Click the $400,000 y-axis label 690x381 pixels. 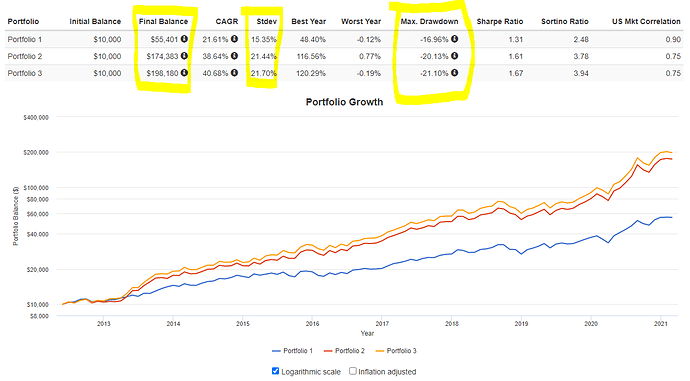point(36,117)
